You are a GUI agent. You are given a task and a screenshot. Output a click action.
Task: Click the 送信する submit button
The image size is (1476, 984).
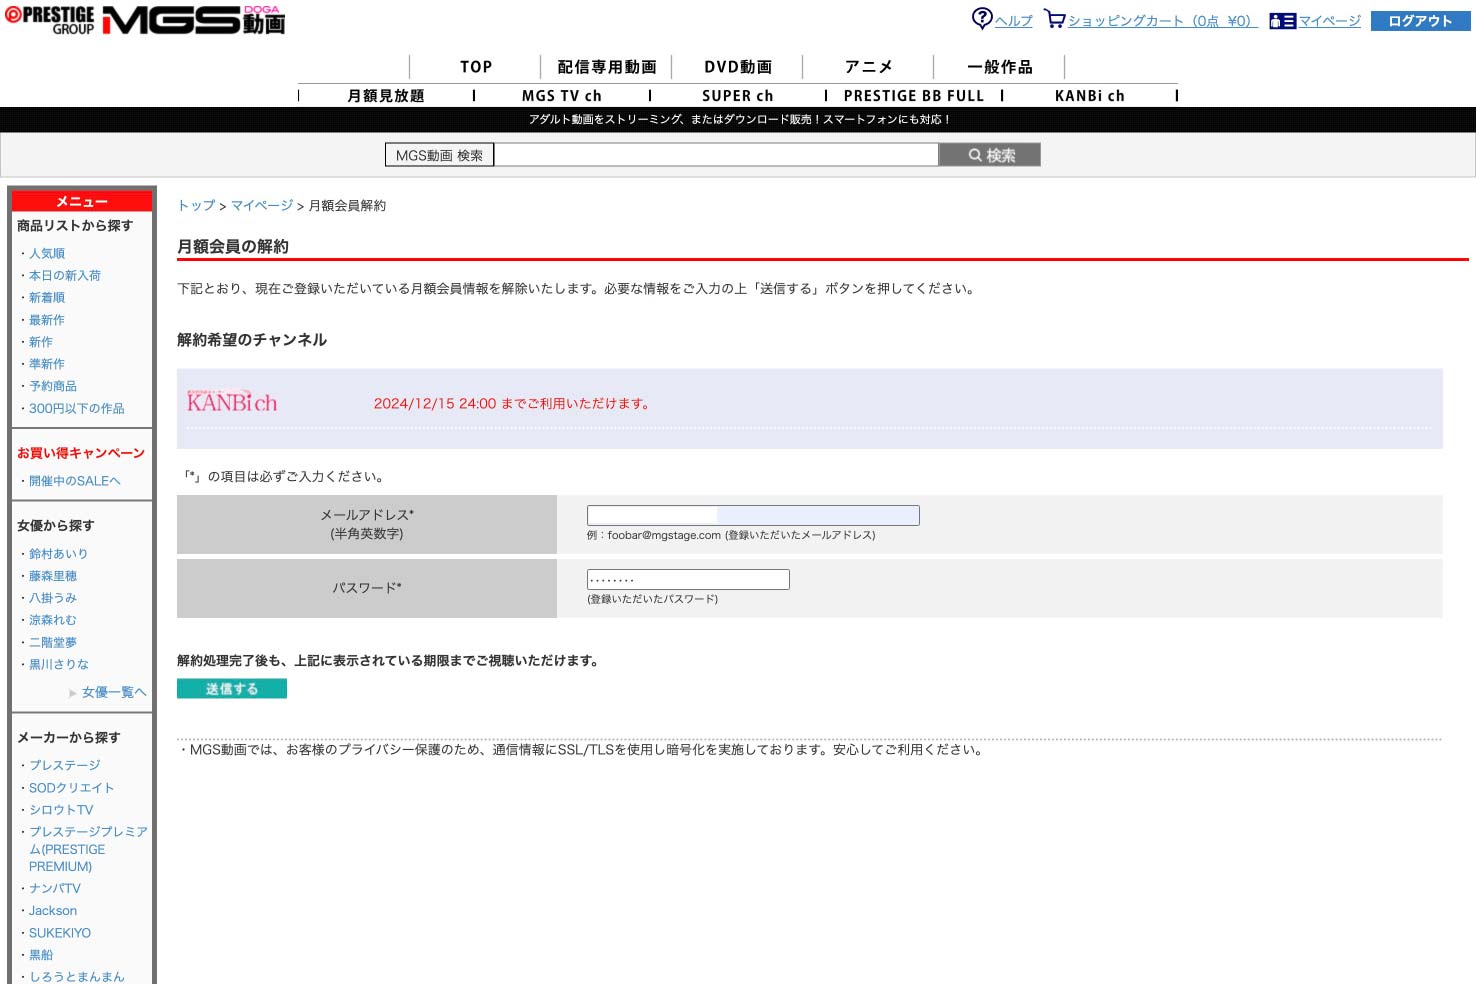click(x=232, y=689)
